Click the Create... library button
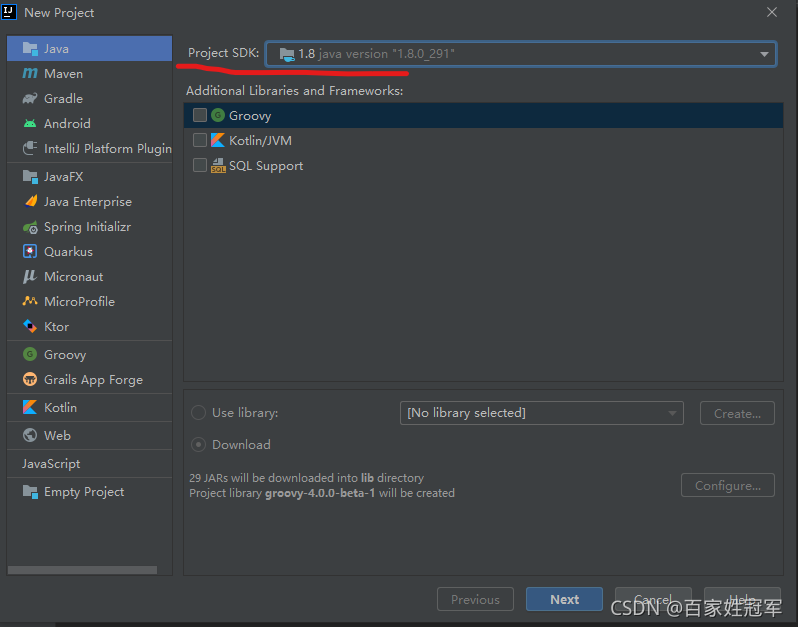Screen dimensions: 798x627 point(737,413)
